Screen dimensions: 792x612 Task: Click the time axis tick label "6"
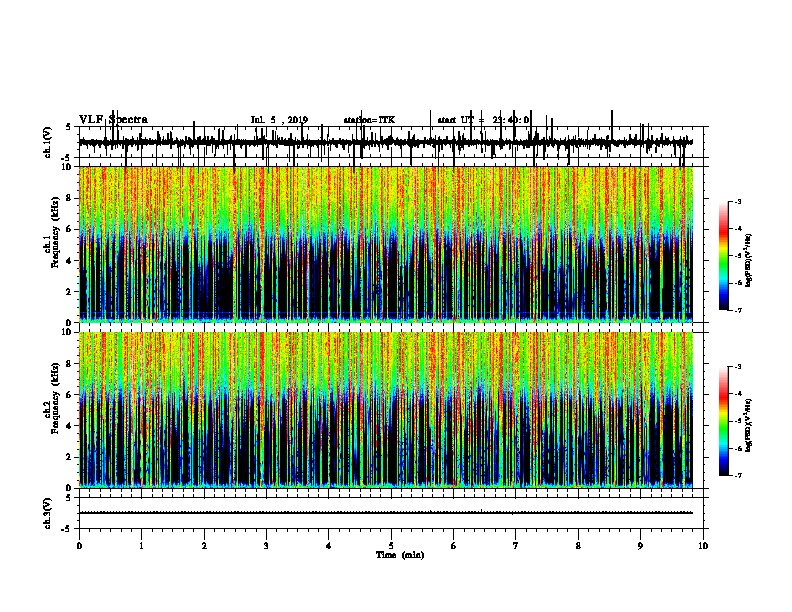tap(454, 546)
